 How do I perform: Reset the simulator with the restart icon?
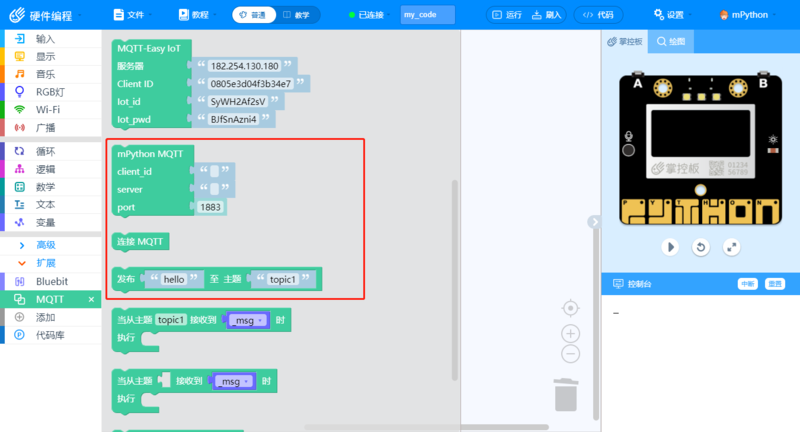701,246
